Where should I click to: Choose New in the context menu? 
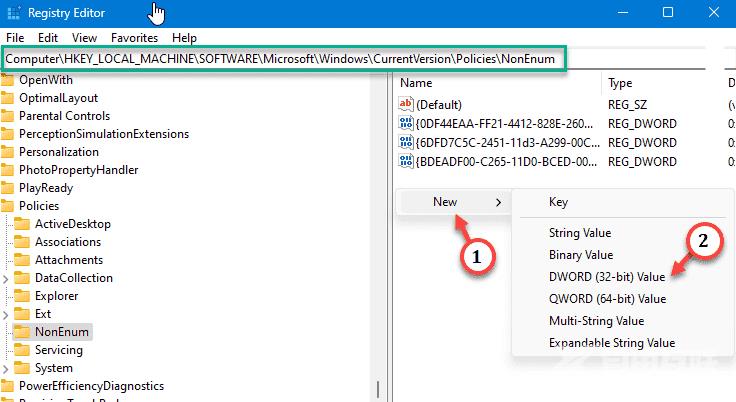(453, 202)
